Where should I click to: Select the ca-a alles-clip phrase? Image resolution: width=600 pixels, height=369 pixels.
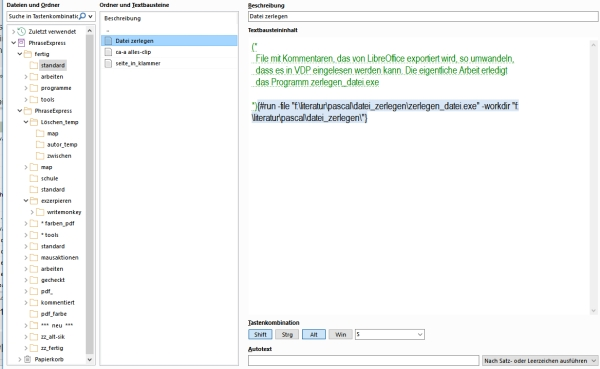click(x=169, y=52)
